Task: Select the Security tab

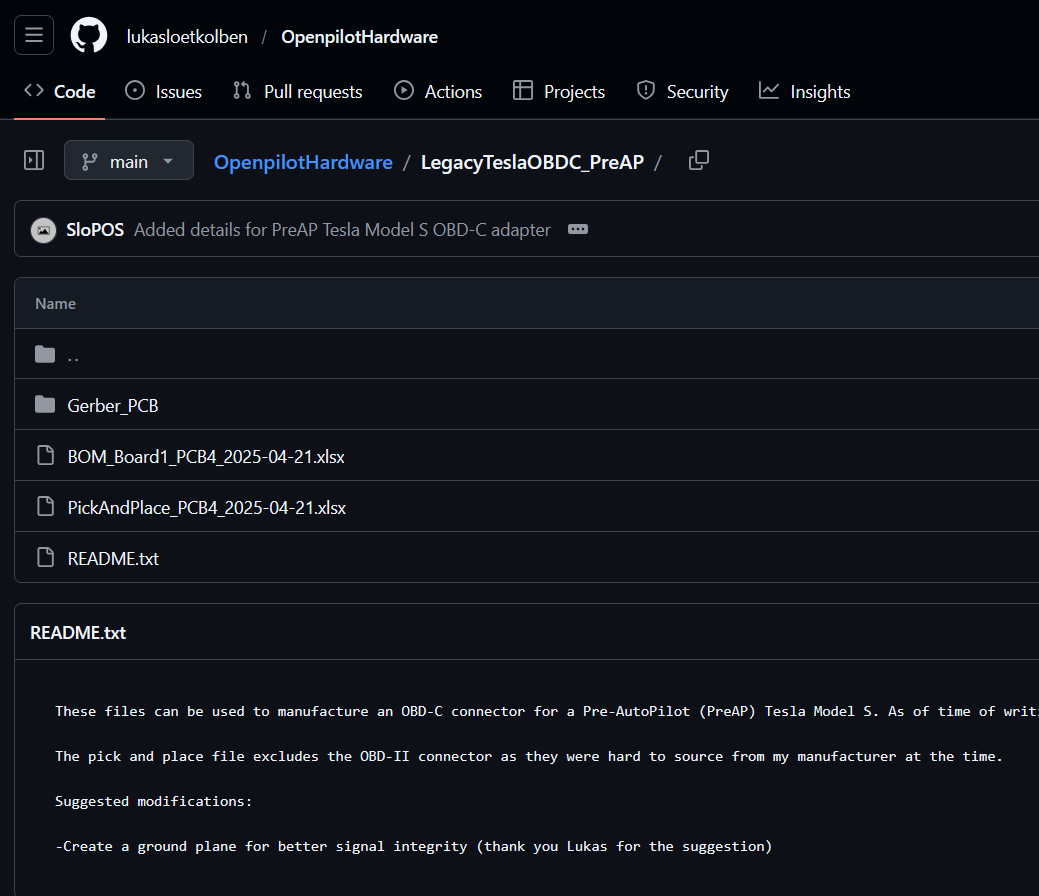Action: click(x=682, y=91)
